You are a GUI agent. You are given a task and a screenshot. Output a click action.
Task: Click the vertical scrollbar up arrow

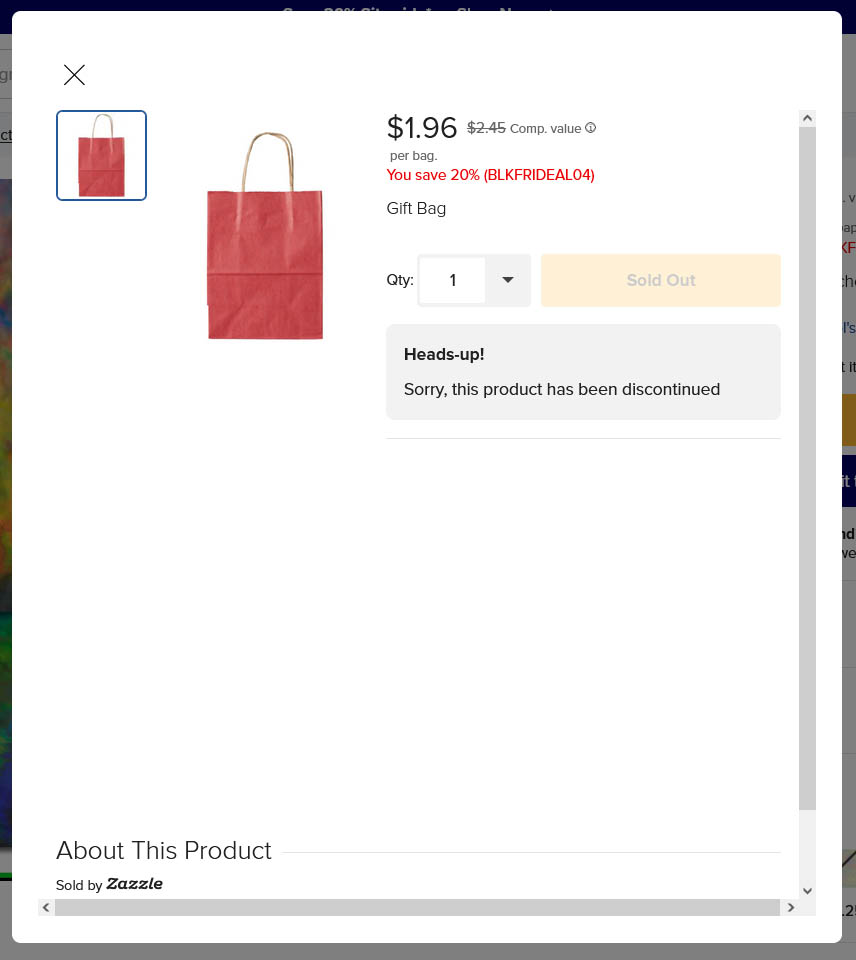[807, 118]
